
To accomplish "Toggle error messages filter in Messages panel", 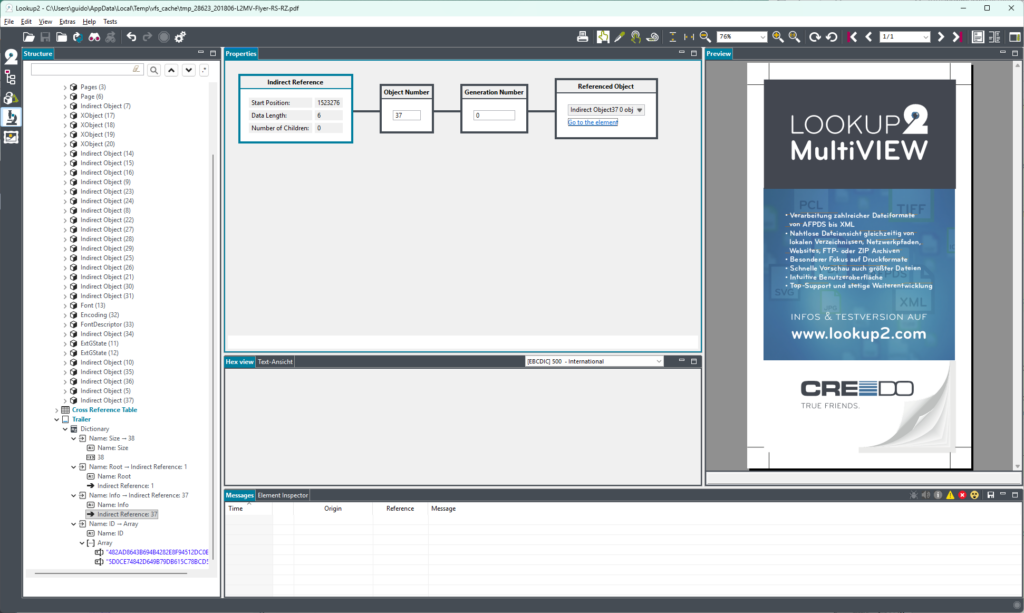I will (x=962, y=495).
